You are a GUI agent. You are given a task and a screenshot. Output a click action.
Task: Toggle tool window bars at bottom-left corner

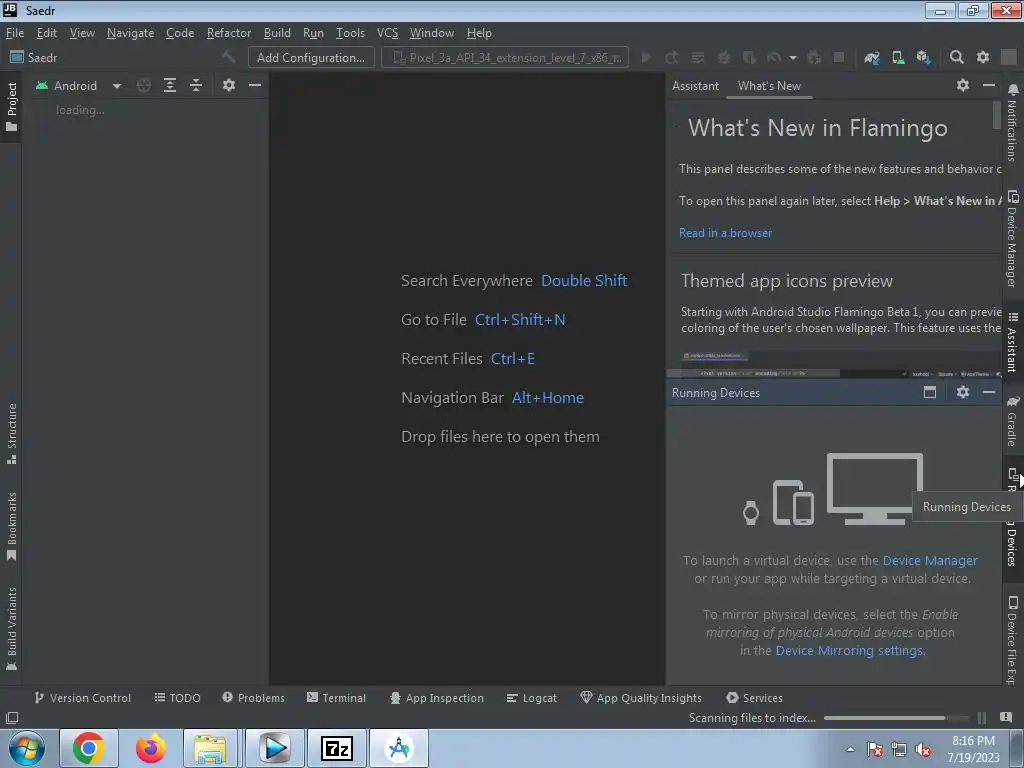tap(12, 718)
